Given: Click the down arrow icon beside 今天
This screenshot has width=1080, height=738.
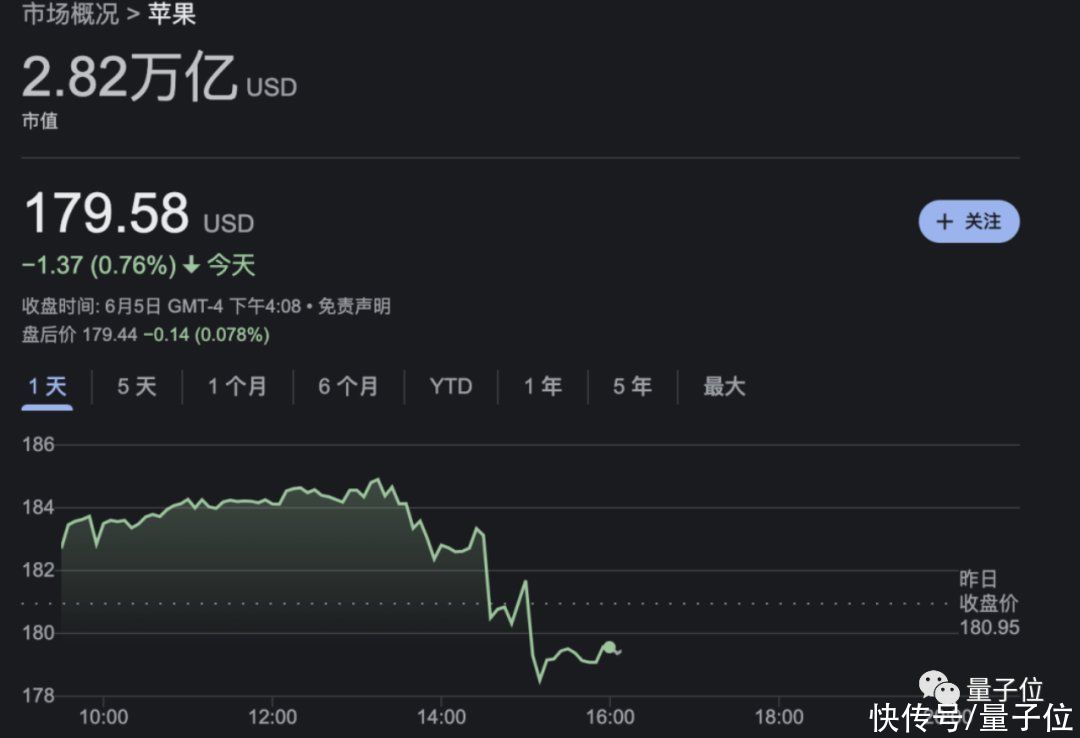Looking at the screenshot, I should (x=191, y=266).
